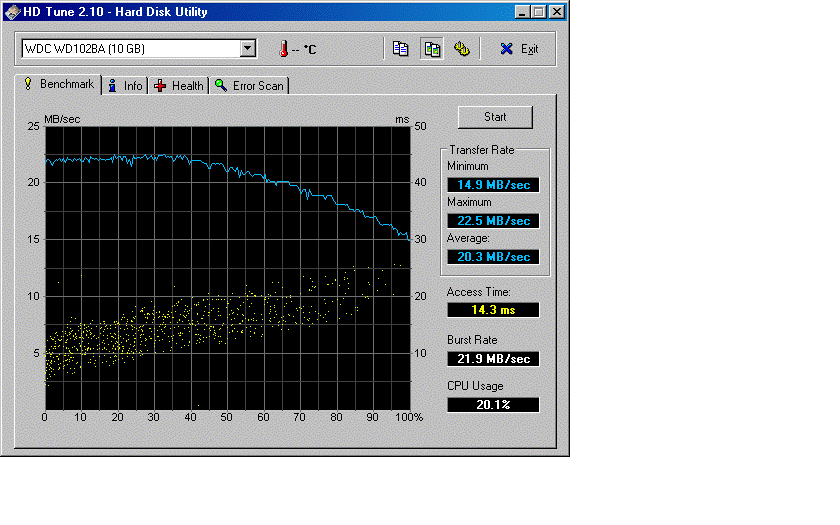The height and width of the screenshot is (525, 840).
Task: Go to the Error Scan tab
Action: [x=249, y=86]
